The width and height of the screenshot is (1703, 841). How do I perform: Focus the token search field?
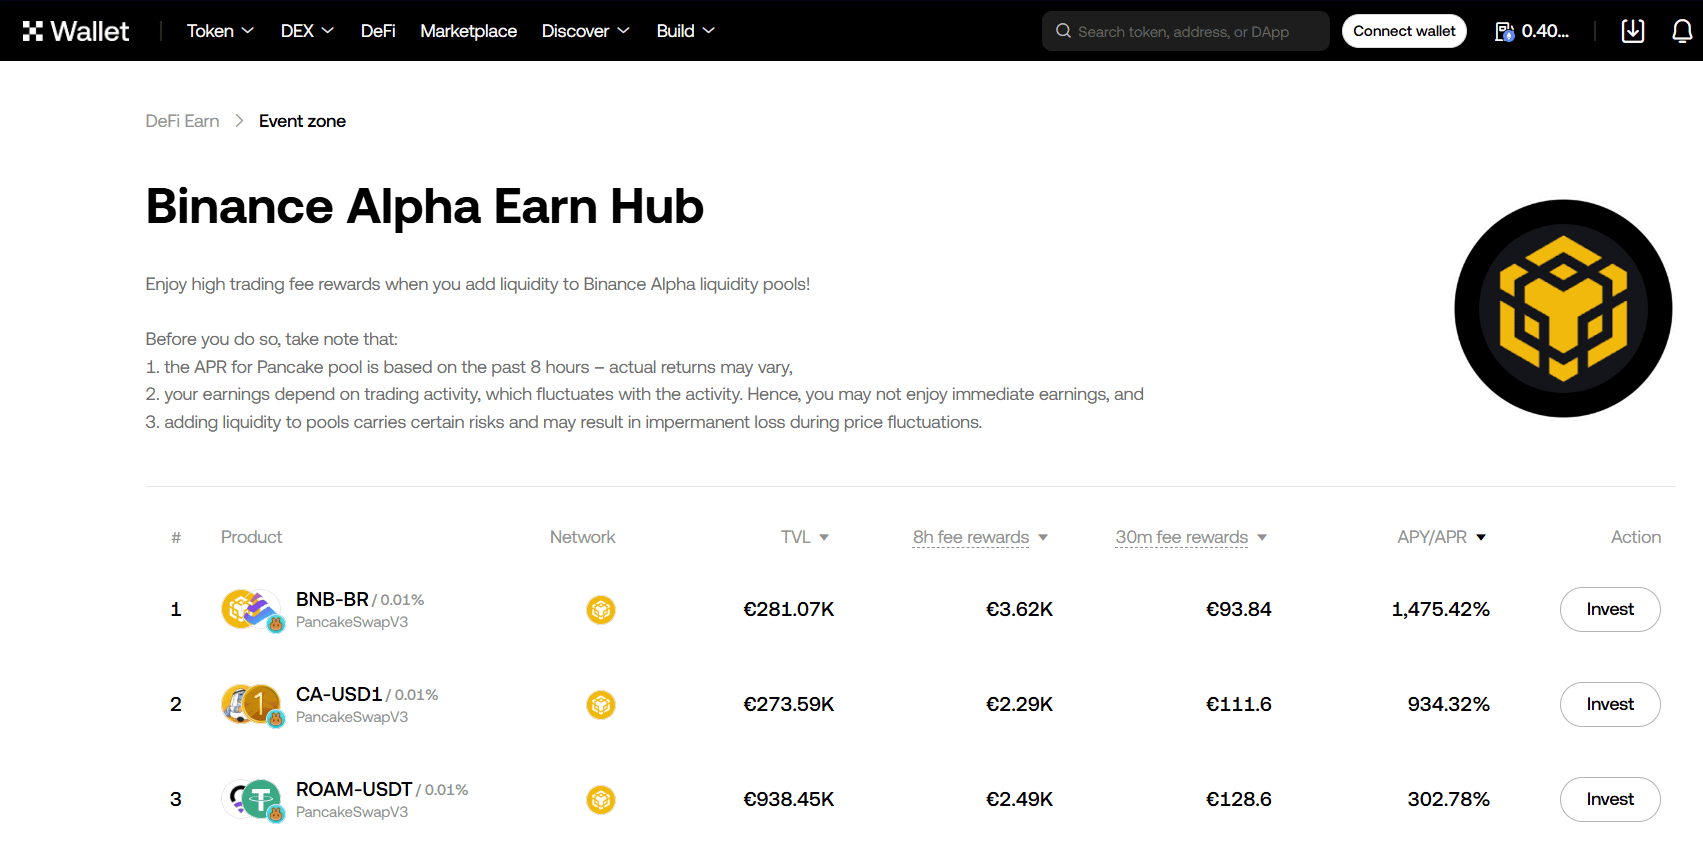pos(1190,32)
